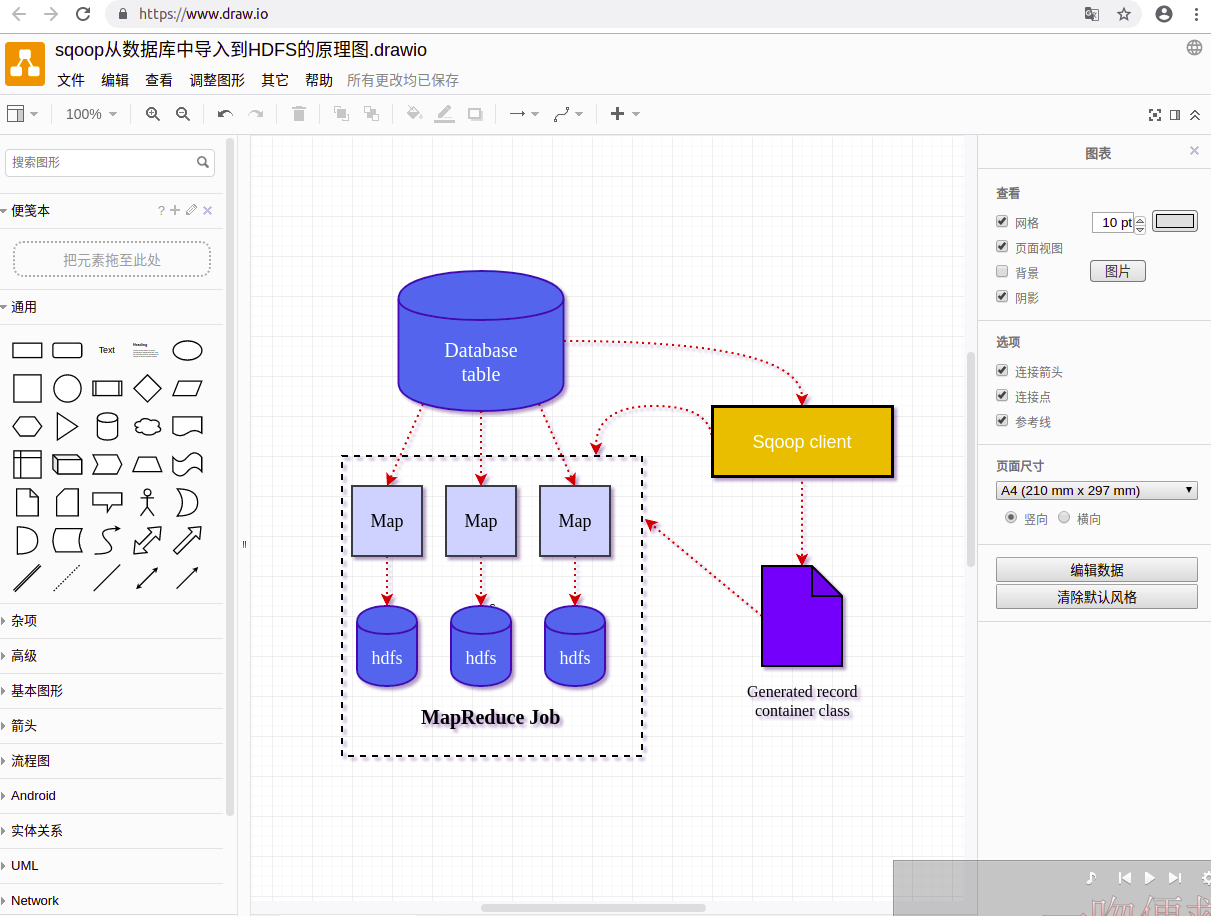Enable the 背景 checkbox
Viewport: 1211px width, 916px height.
1002,271
